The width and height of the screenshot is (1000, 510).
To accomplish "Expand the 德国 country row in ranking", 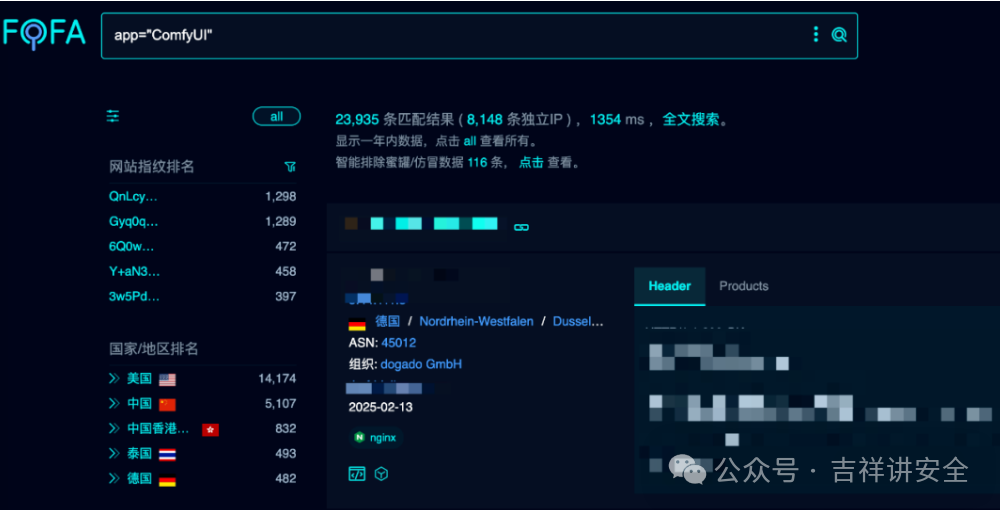I will click(x=114, y=478).
